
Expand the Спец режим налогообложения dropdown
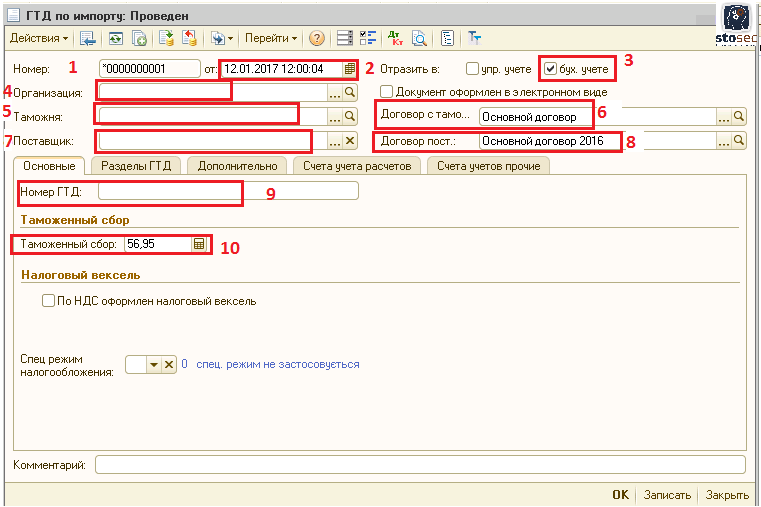coord(154,364)
